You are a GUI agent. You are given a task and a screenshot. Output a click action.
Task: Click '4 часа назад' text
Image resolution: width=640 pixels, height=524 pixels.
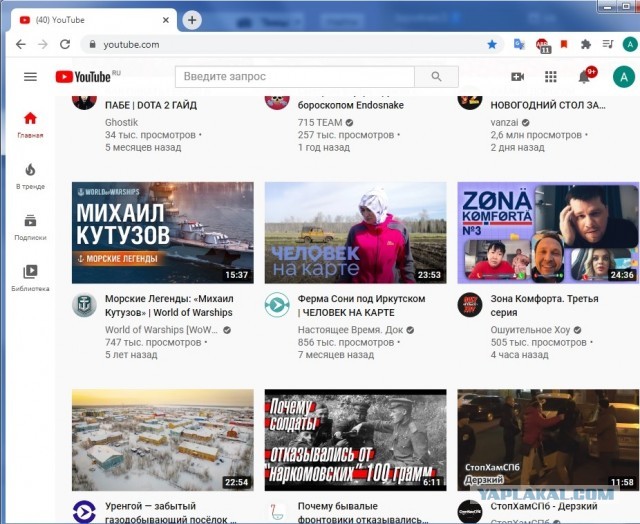tap(519, 355)
